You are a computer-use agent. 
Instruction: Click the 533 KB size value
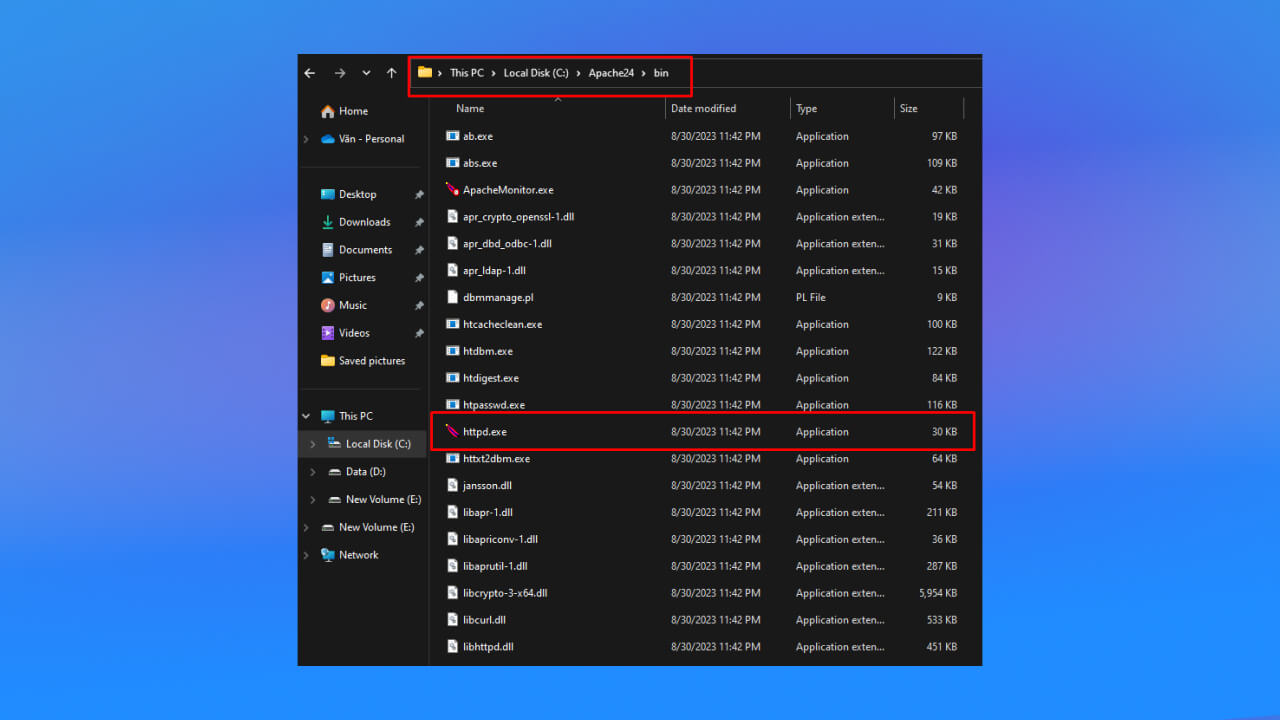click(x=942, y=620)
